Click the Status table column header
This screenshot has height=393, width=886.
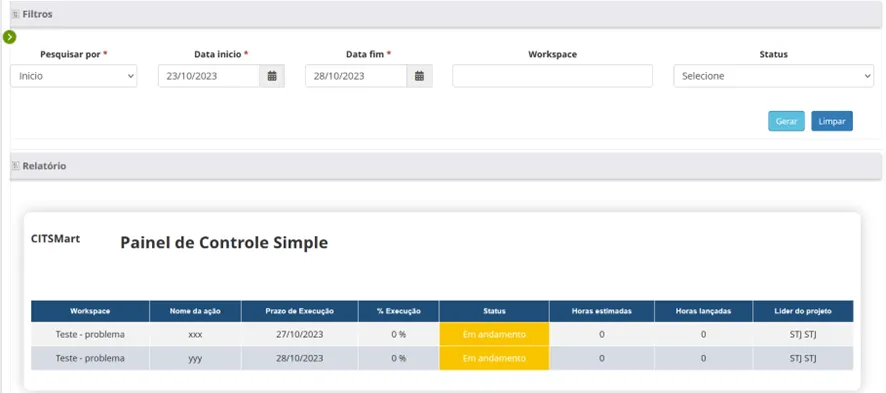pos(494,311)
